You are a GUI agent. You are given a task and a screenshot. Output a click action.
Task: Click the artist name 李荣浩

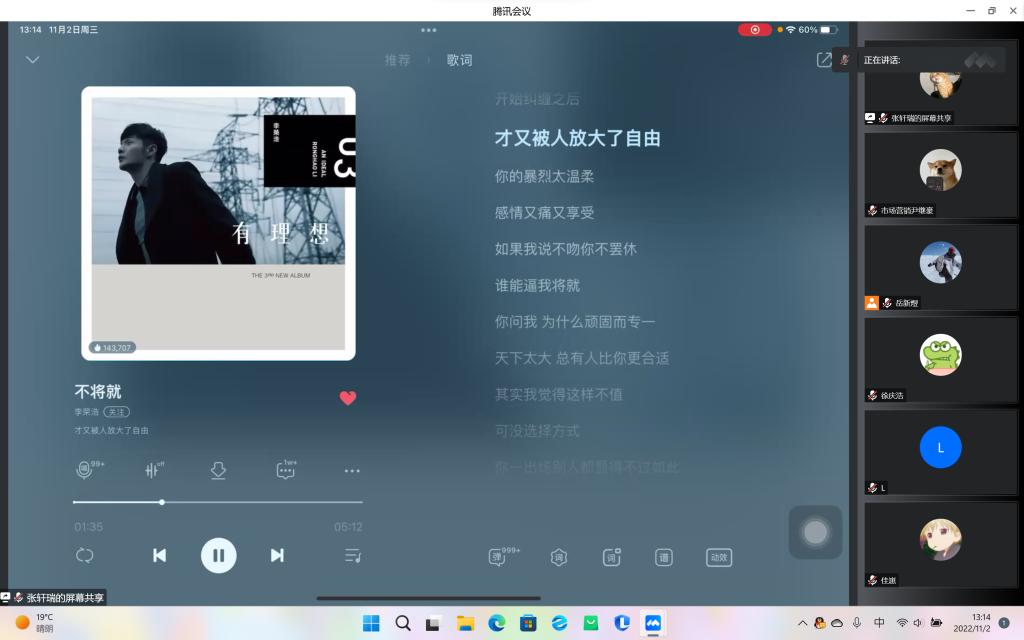coord(86,412)
